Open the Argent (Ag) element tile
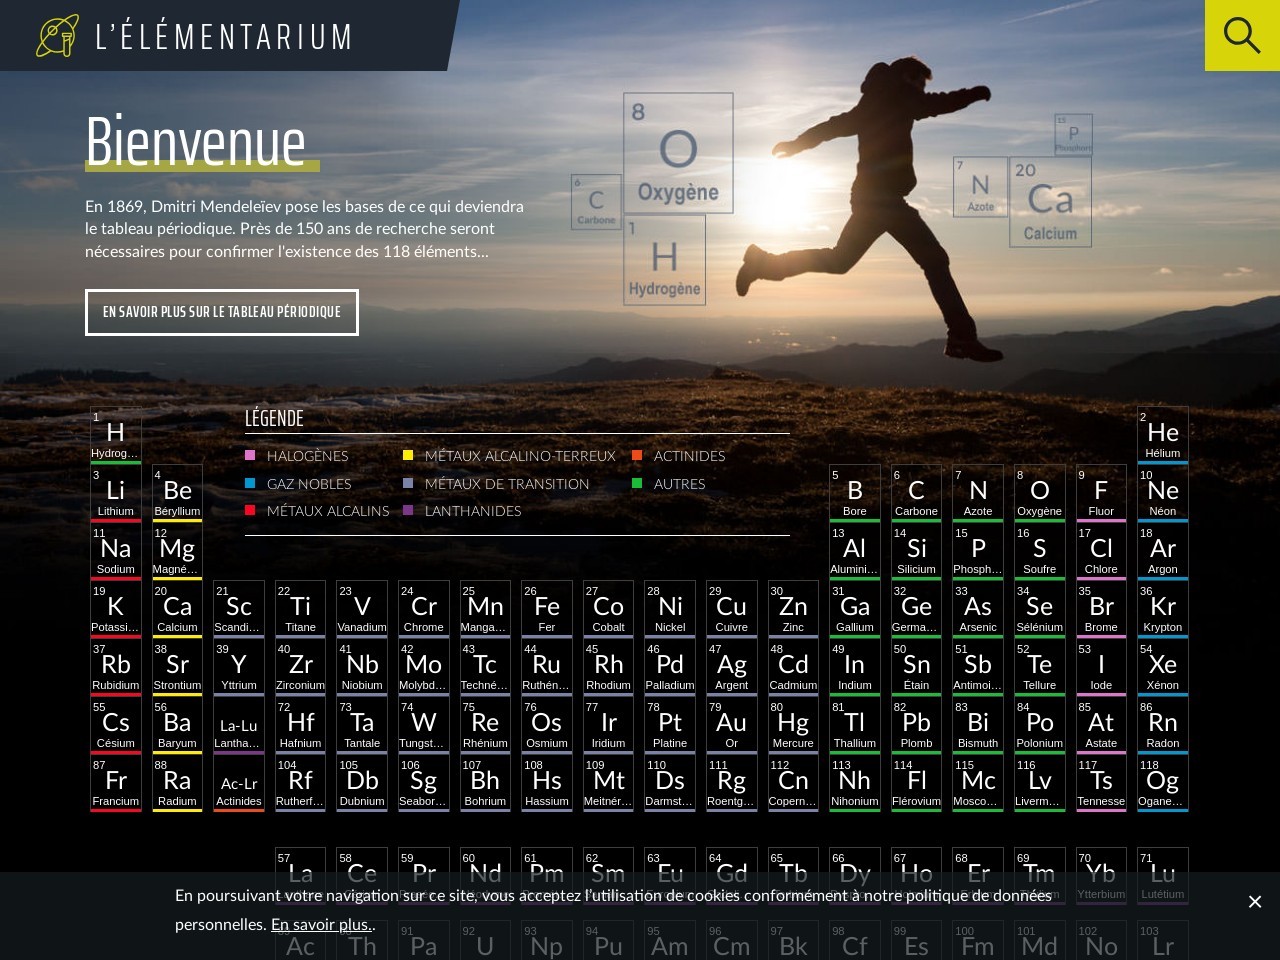The height and width of the screenshot is (960, 1280). pyautogui.click(x=732, y=667)
